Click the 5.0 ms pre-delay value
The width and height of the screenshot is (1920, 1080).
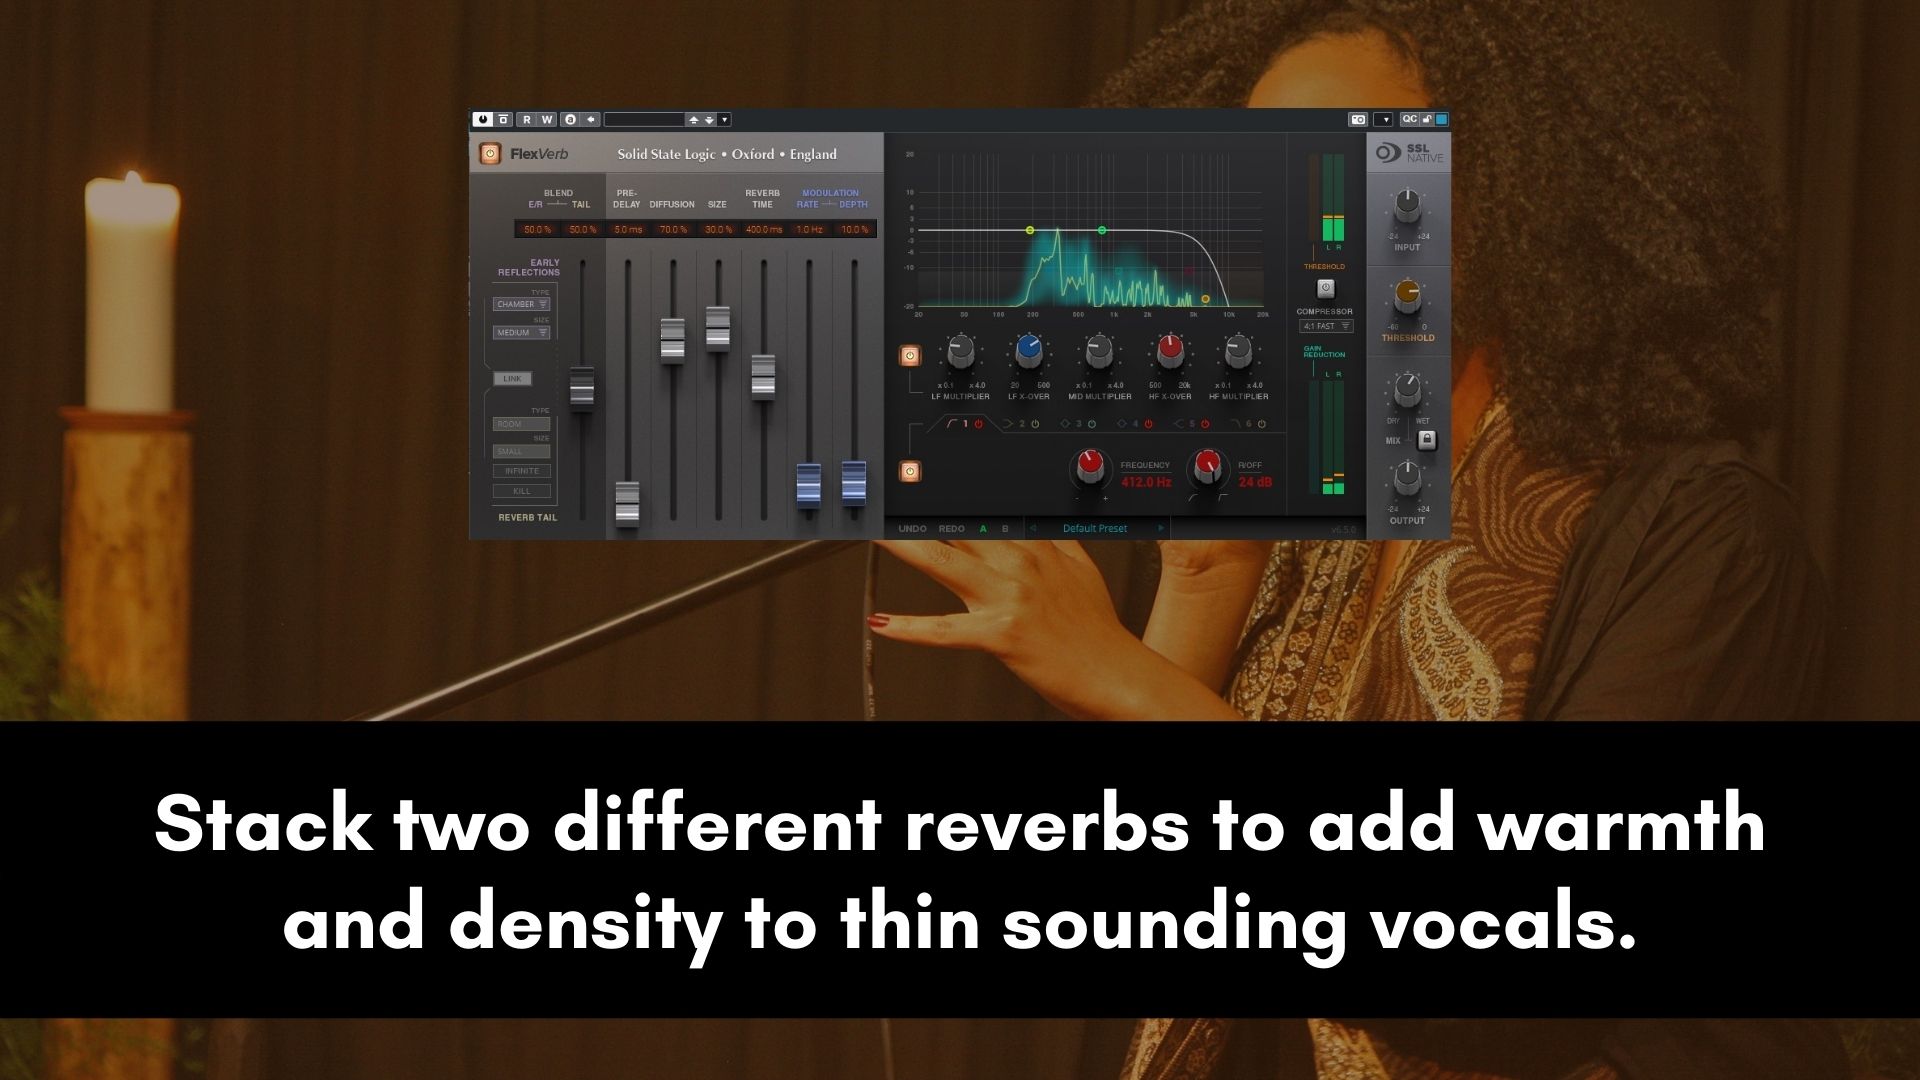pyautogui.click(x=628, y=230)
